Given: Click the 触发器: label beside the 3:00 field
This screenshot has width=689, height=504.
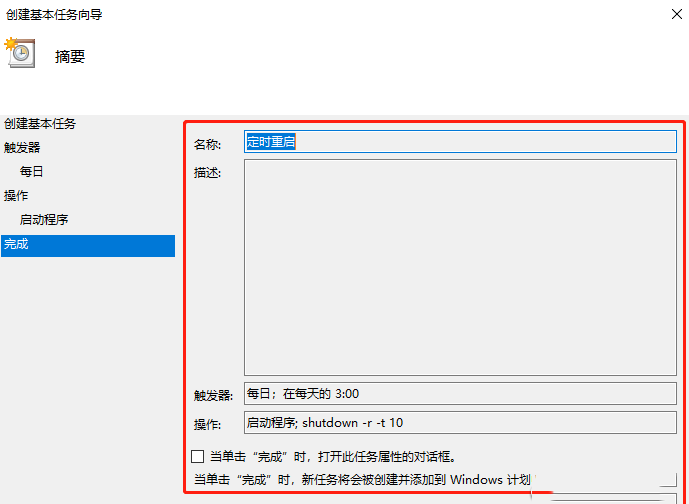Looking at the screenshot, I should pyautogui.click(x=214, y=396).
